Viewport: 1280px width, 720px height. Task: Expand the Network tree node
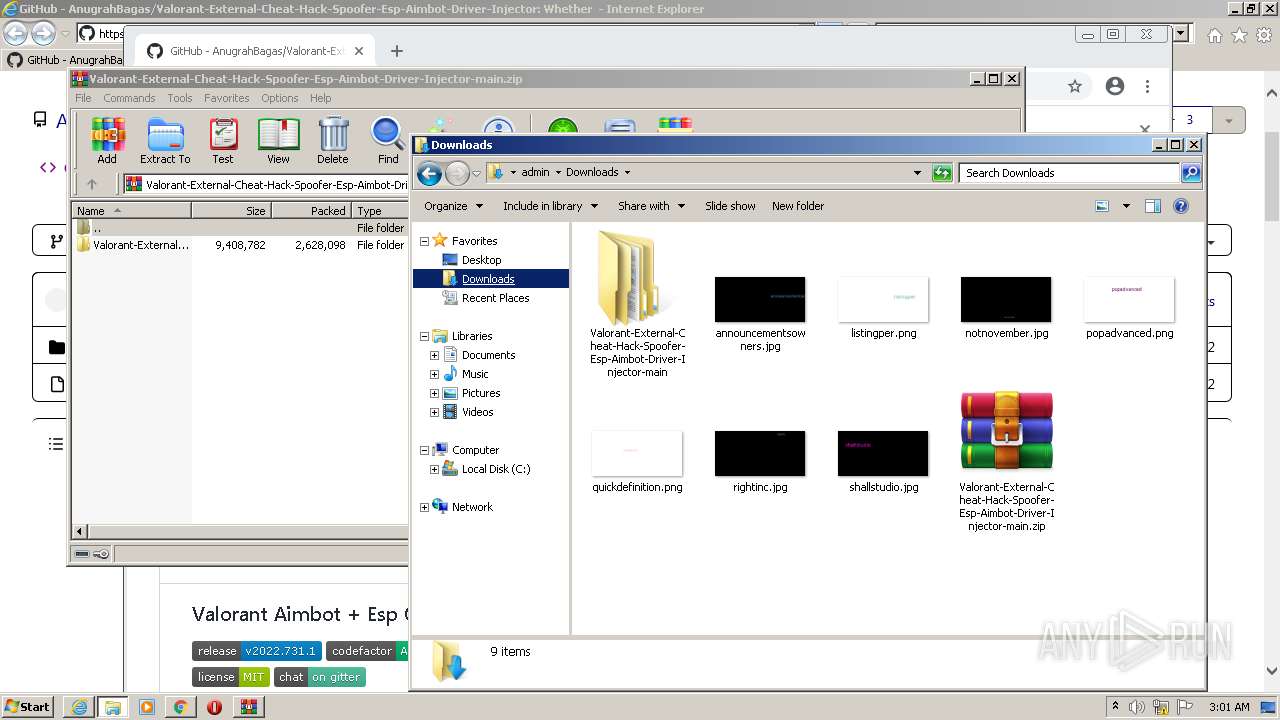(x=424, y=507)
